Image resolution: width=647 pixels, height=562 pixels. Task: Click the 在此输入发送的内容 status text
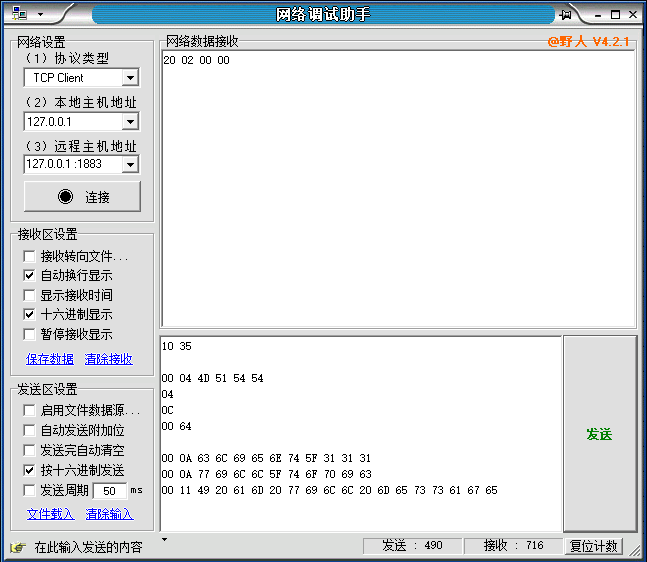(x=88, y=548)
